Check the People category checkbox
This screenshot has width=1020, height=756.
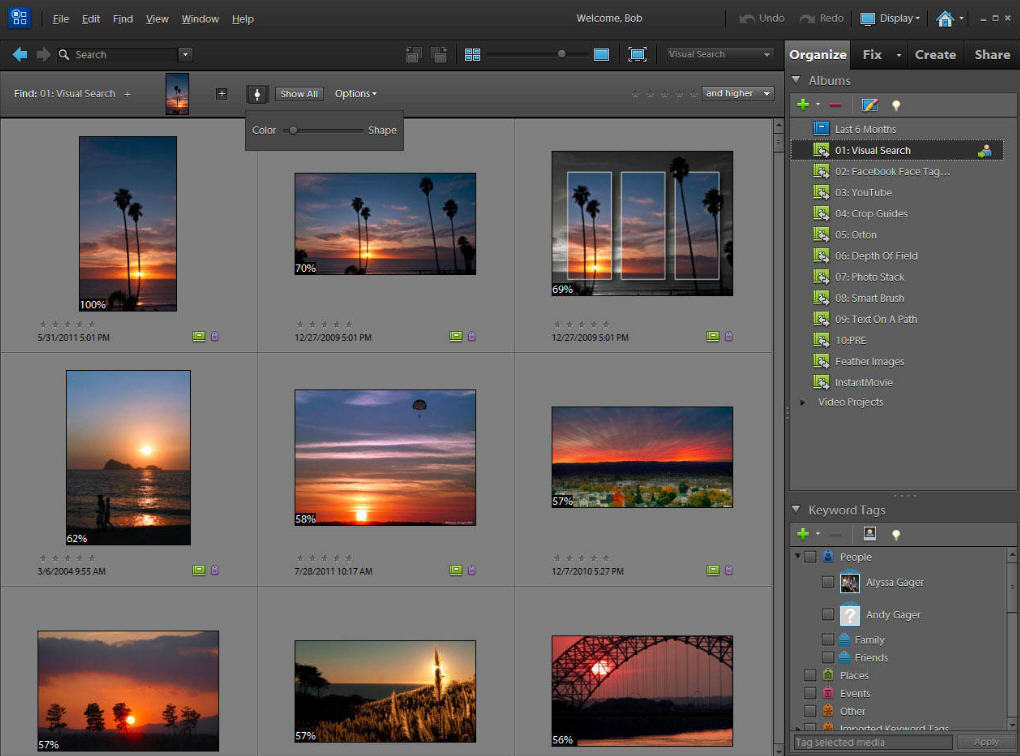pos(811,557)
